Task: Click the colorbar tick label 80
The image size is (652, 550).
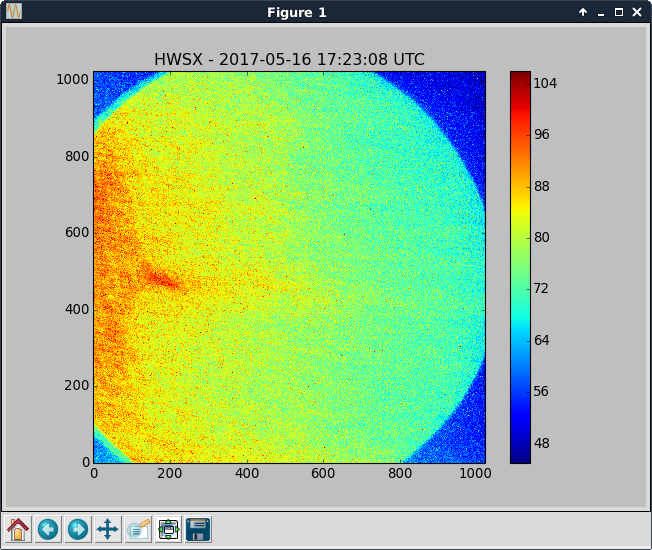Action: click(541, 237)
